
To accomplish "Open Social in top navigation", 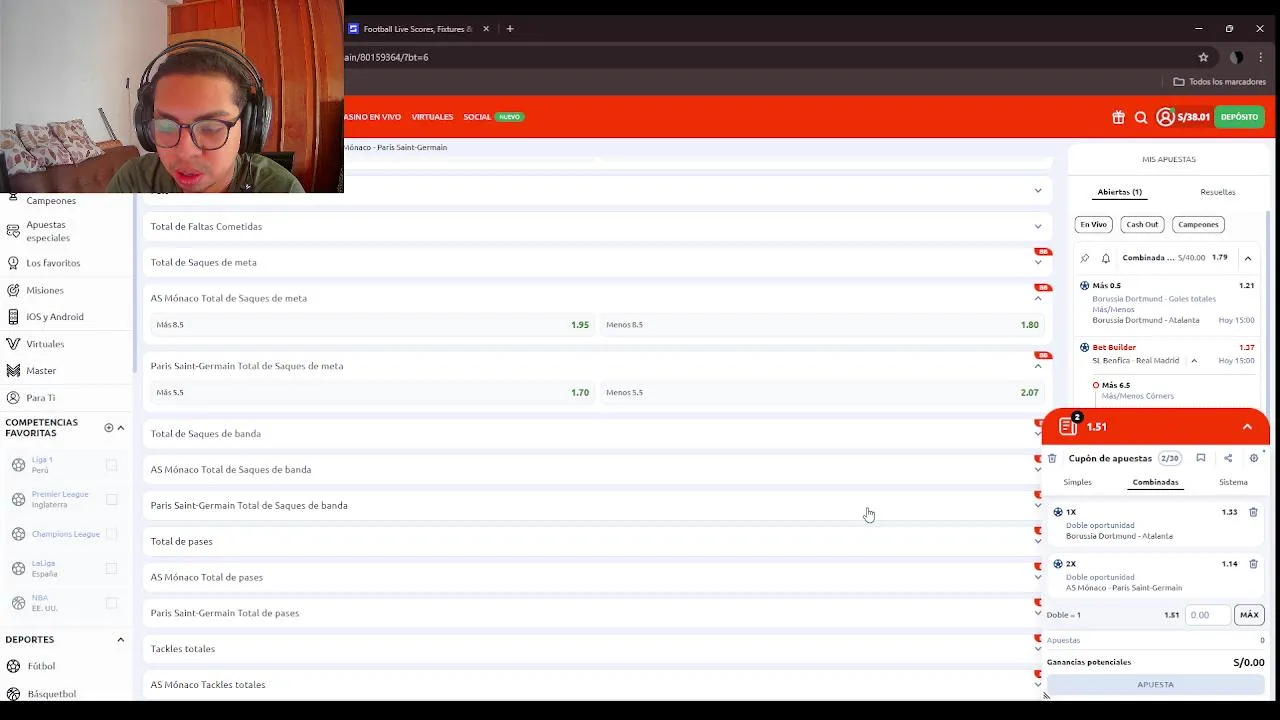I will click(477, 117).
